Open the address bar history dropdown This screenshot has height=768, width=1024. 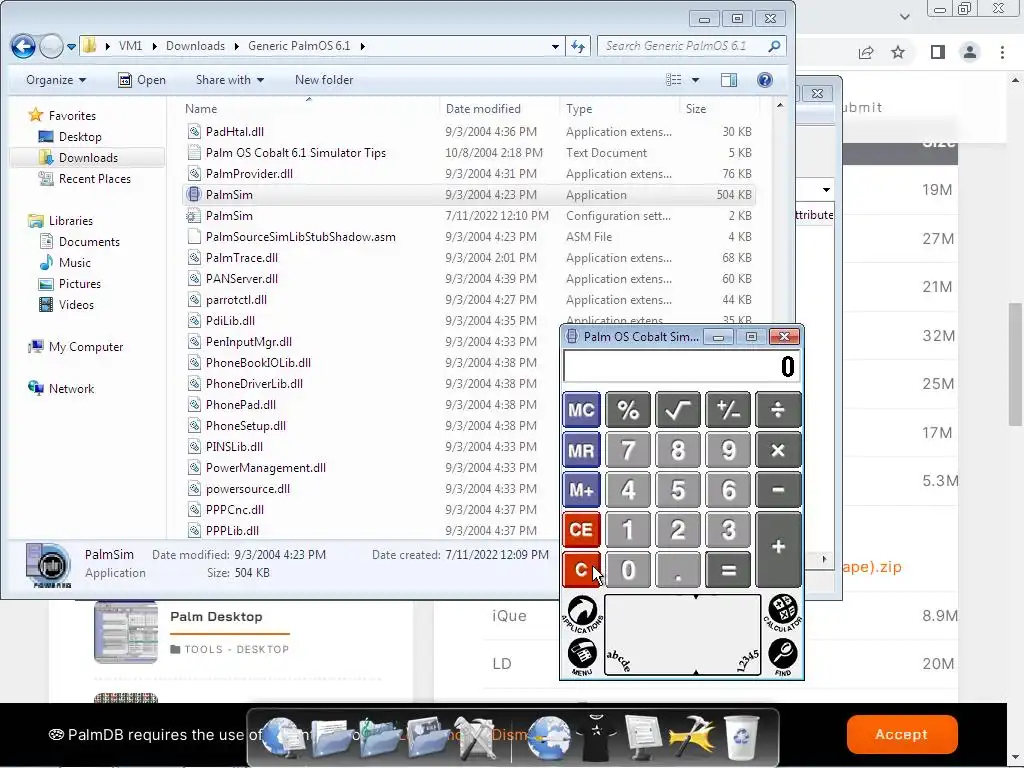pyautogui.click(x=554, y=46)
